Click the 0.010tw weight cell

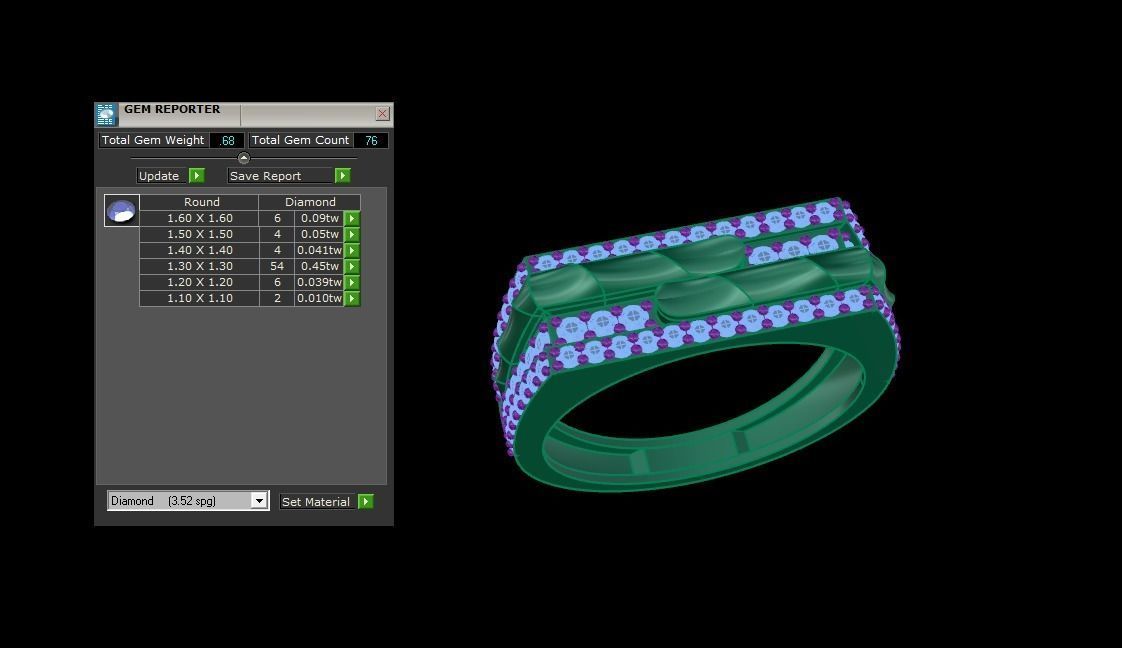click(319, 298)
